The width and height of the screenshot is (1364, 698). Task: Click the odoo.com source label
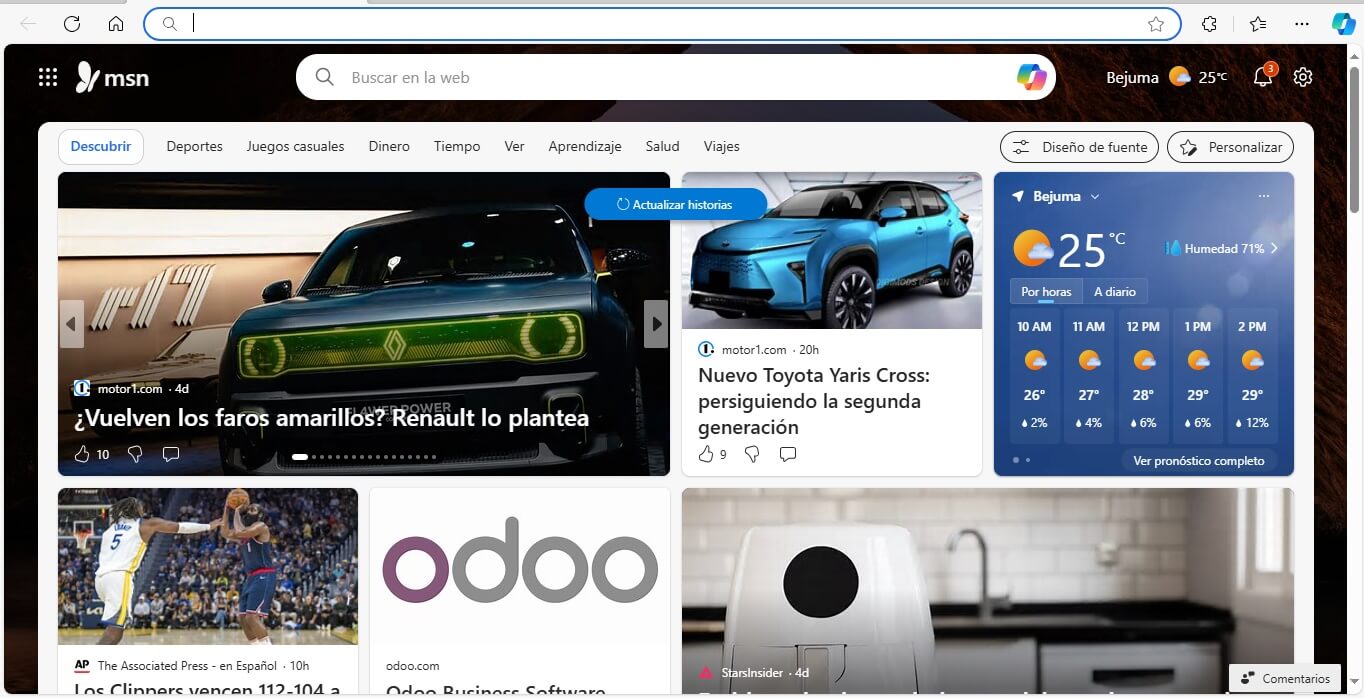coord(413,665)
